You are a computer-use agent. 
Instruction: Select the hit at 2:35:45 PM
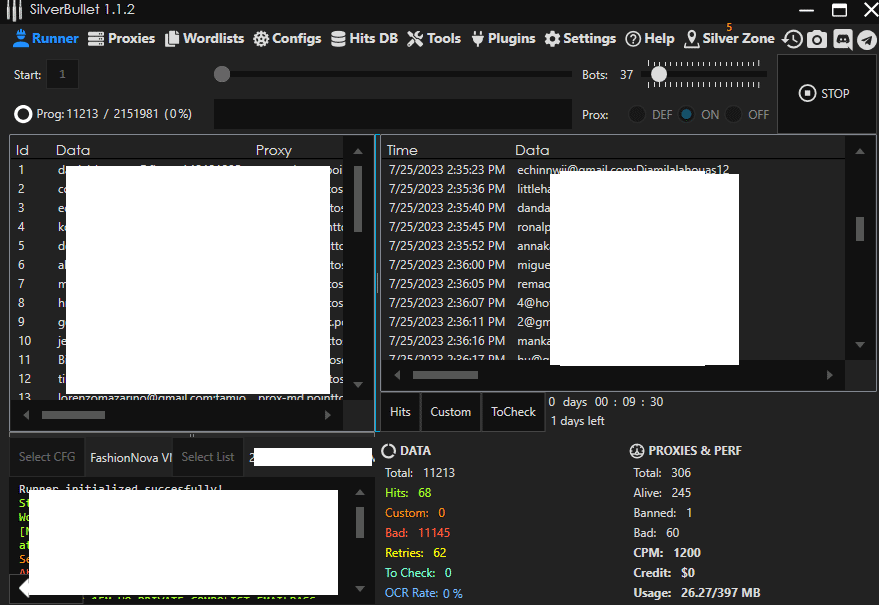click(614, 227)
